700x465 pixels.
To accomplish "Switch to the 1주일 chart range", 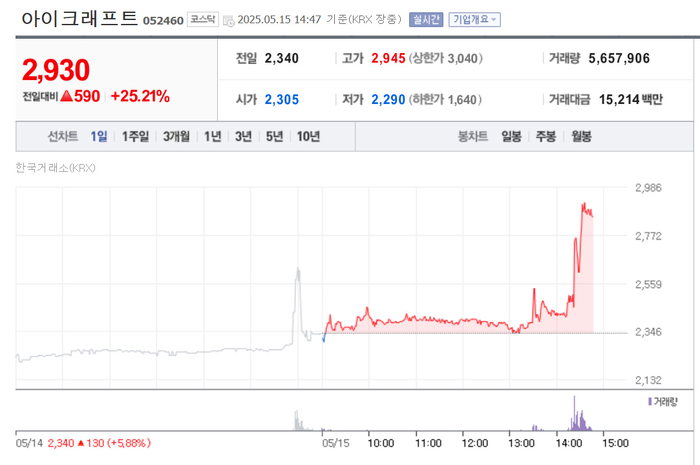I will point(135,137).
